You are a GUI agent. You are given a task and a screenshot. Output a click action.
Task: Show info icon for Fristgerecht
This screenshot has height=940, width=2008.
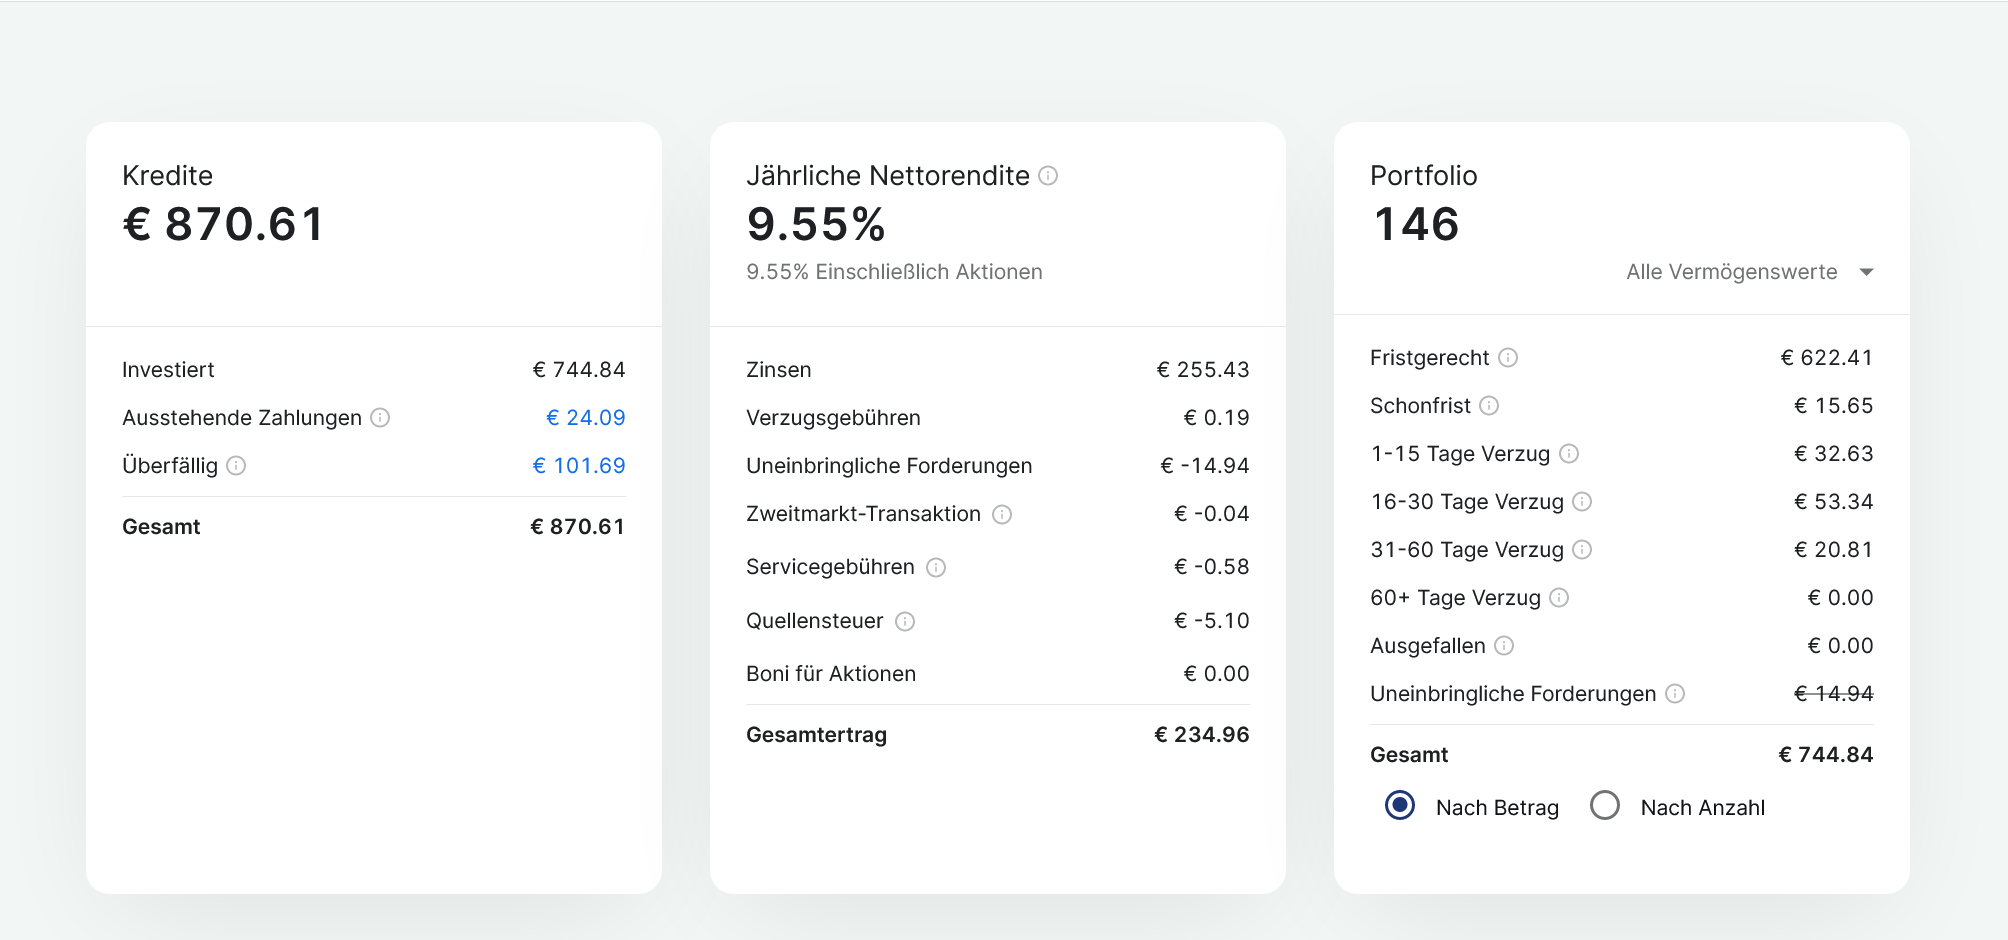tap(1508, 358)
